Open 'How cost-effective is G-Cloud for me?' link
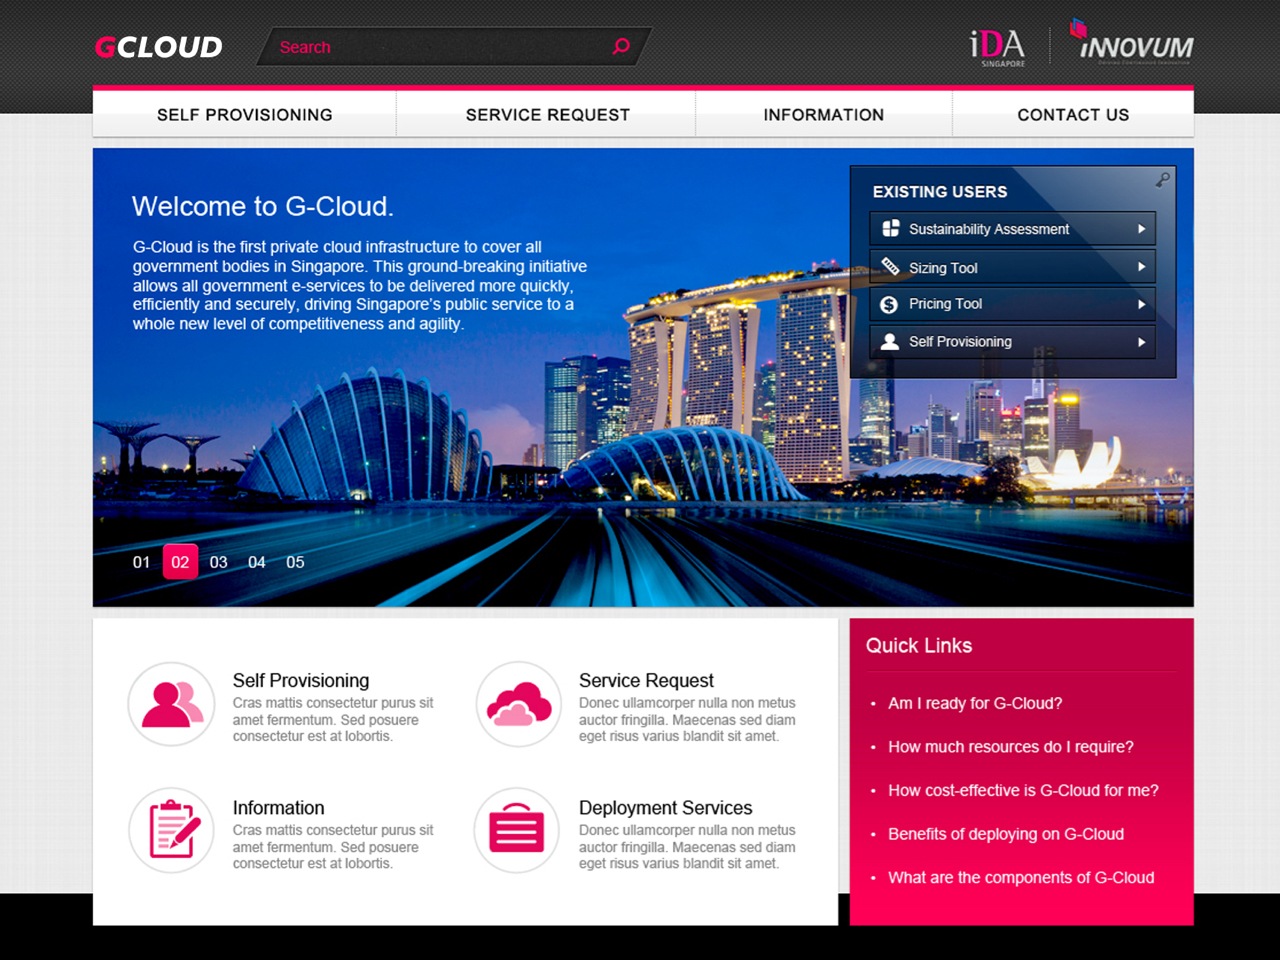Screen dimensions: 1280x960 [x=1023, y=790]
